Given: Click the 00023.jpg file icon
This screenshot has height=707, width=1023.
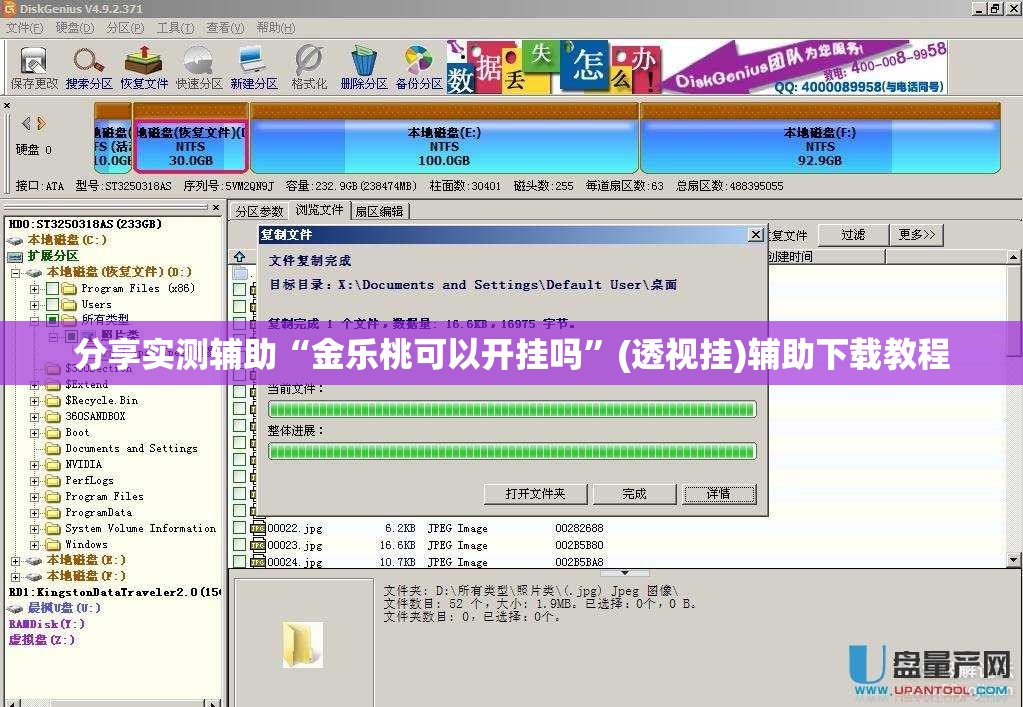Looking at the screenshot, I should (x=258, y=545).
